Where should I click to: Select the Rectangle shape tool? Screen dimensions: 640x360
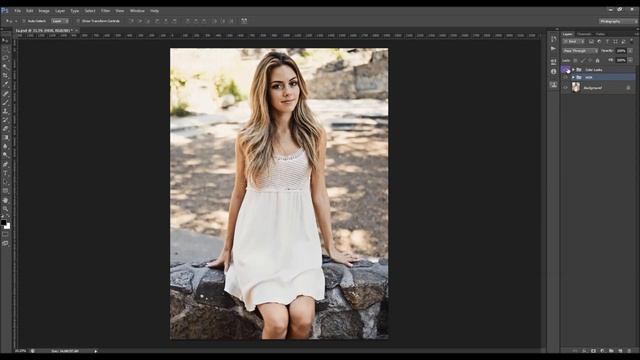[5, 191]
